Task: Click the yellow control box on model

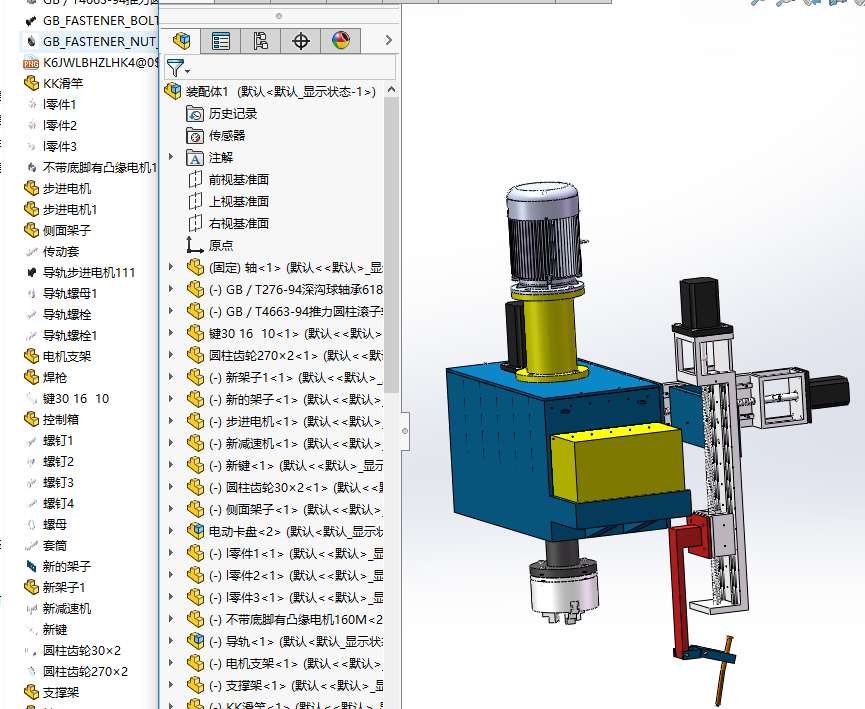Action: 618,462
